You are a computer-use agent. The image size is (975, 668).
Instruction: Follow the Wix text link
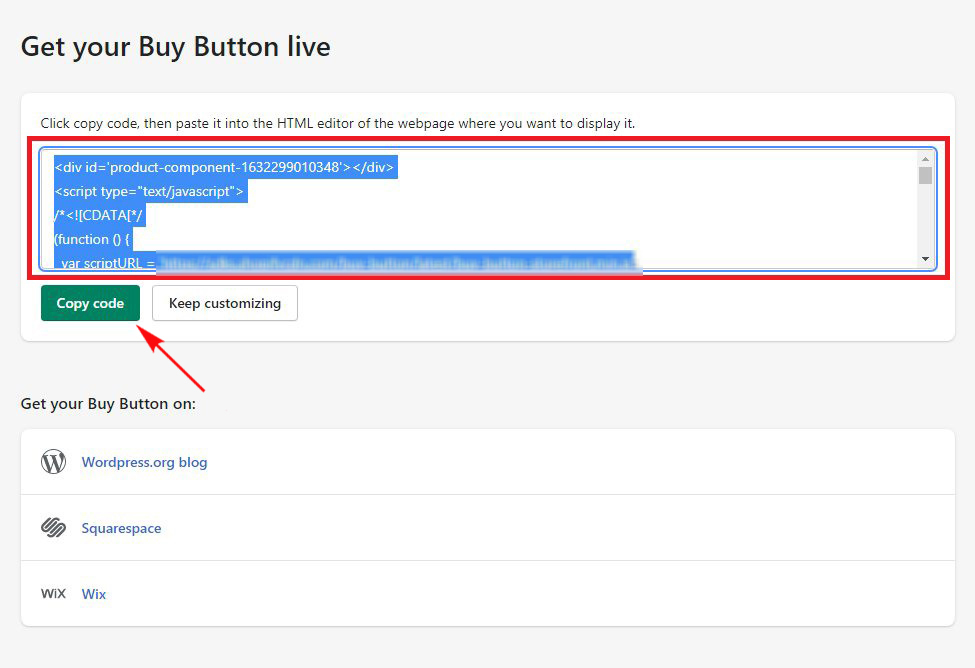click(94, 594)
